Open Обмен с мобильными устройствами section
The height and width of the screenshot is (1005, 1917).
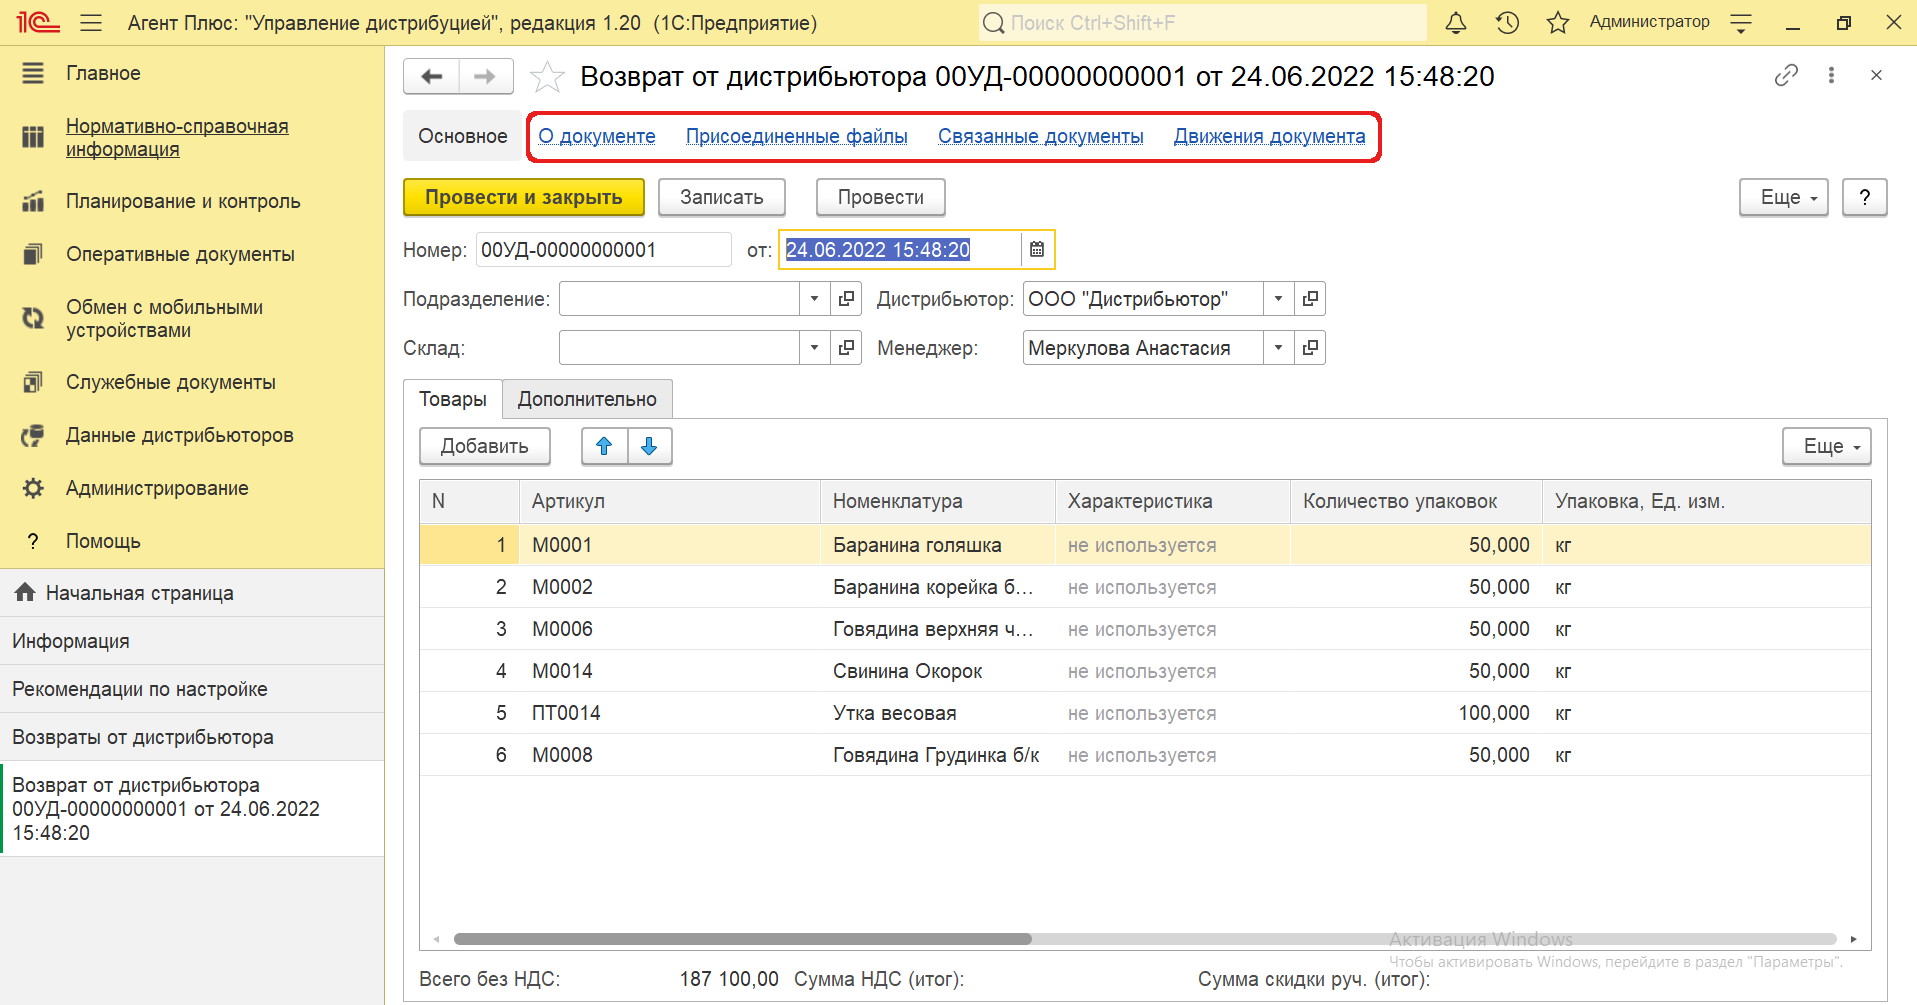165,319
